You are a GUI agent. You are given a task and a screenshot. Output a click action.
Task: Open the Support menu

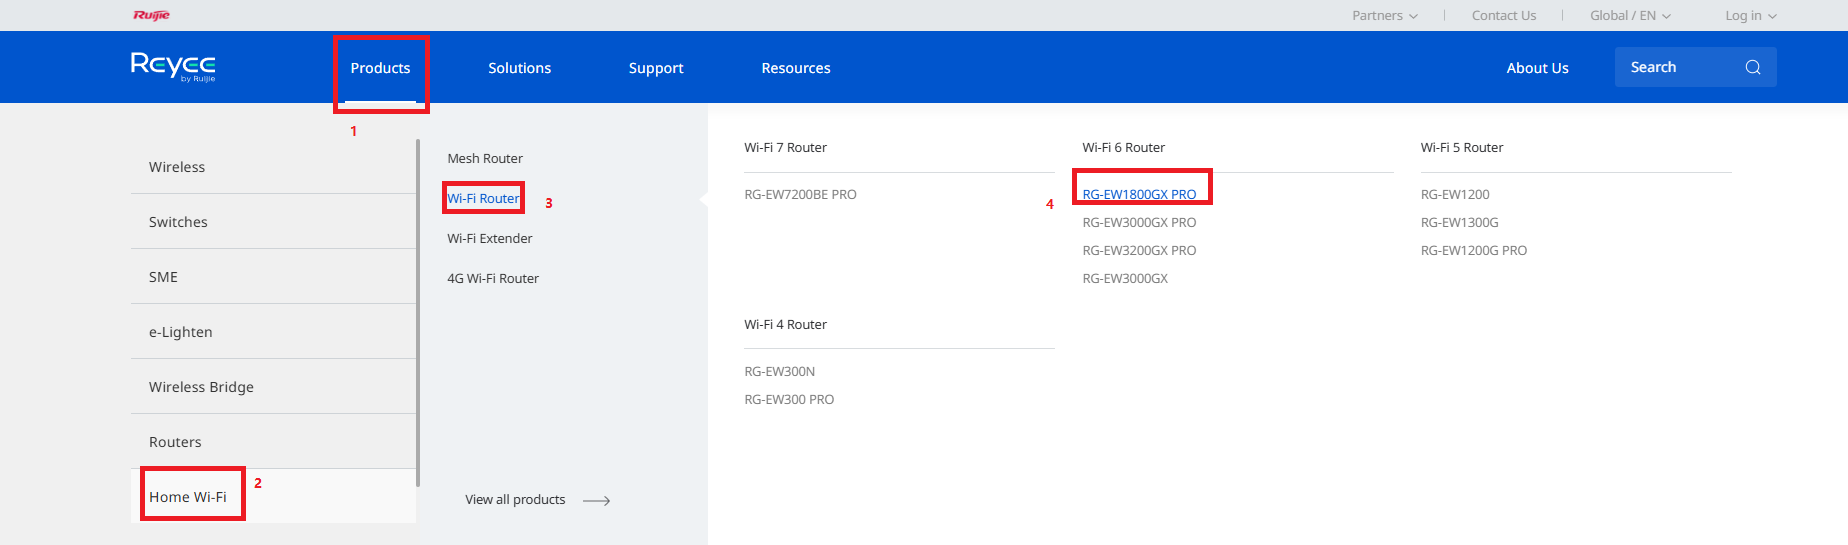tap(656, 68)
